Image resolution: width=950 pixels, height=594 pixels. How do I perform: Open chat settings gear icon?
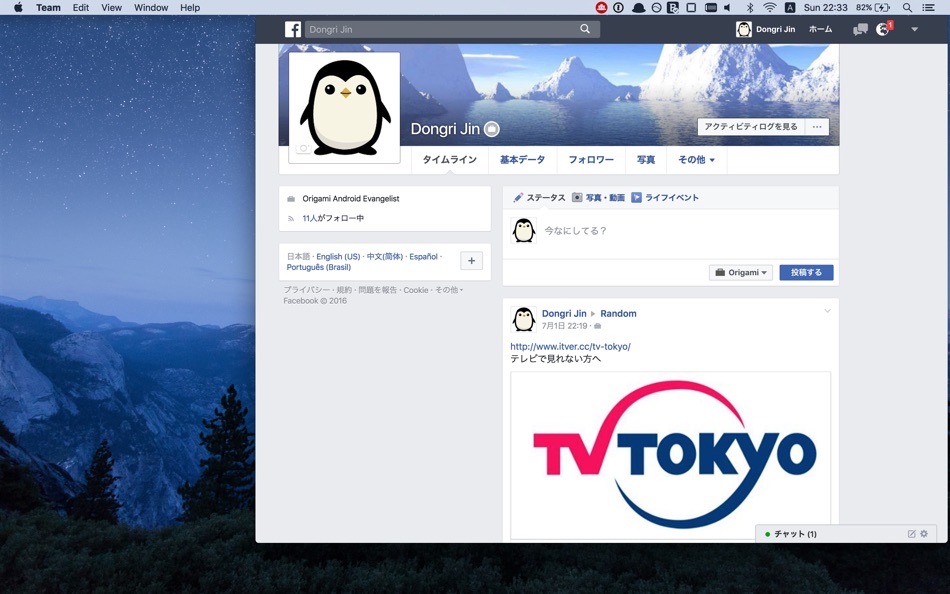pyautogui.click(x=924, y=534)
